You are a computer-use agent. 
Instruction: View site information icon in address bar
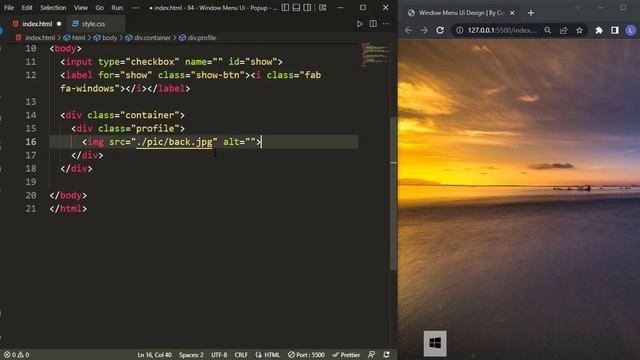click(460, 30)
